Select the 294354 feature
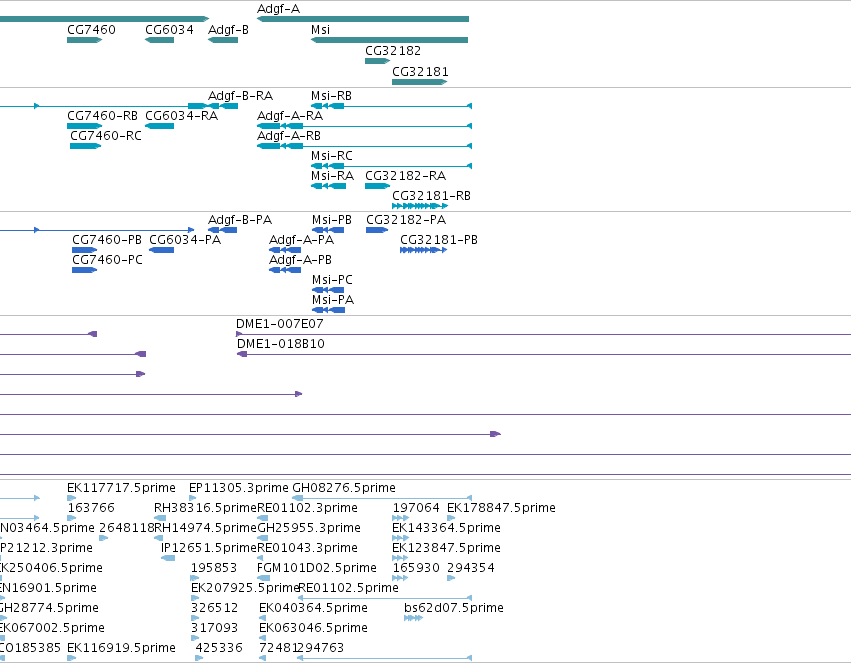Screen dimensions: 851x663 (x=451, y=578)
